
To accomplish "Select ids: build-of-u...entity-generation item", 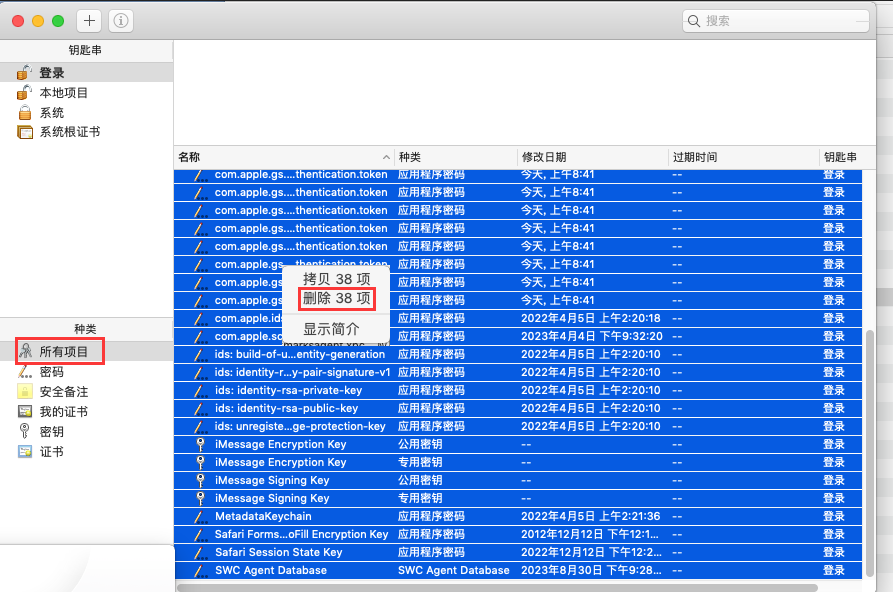I will (300, 354).
